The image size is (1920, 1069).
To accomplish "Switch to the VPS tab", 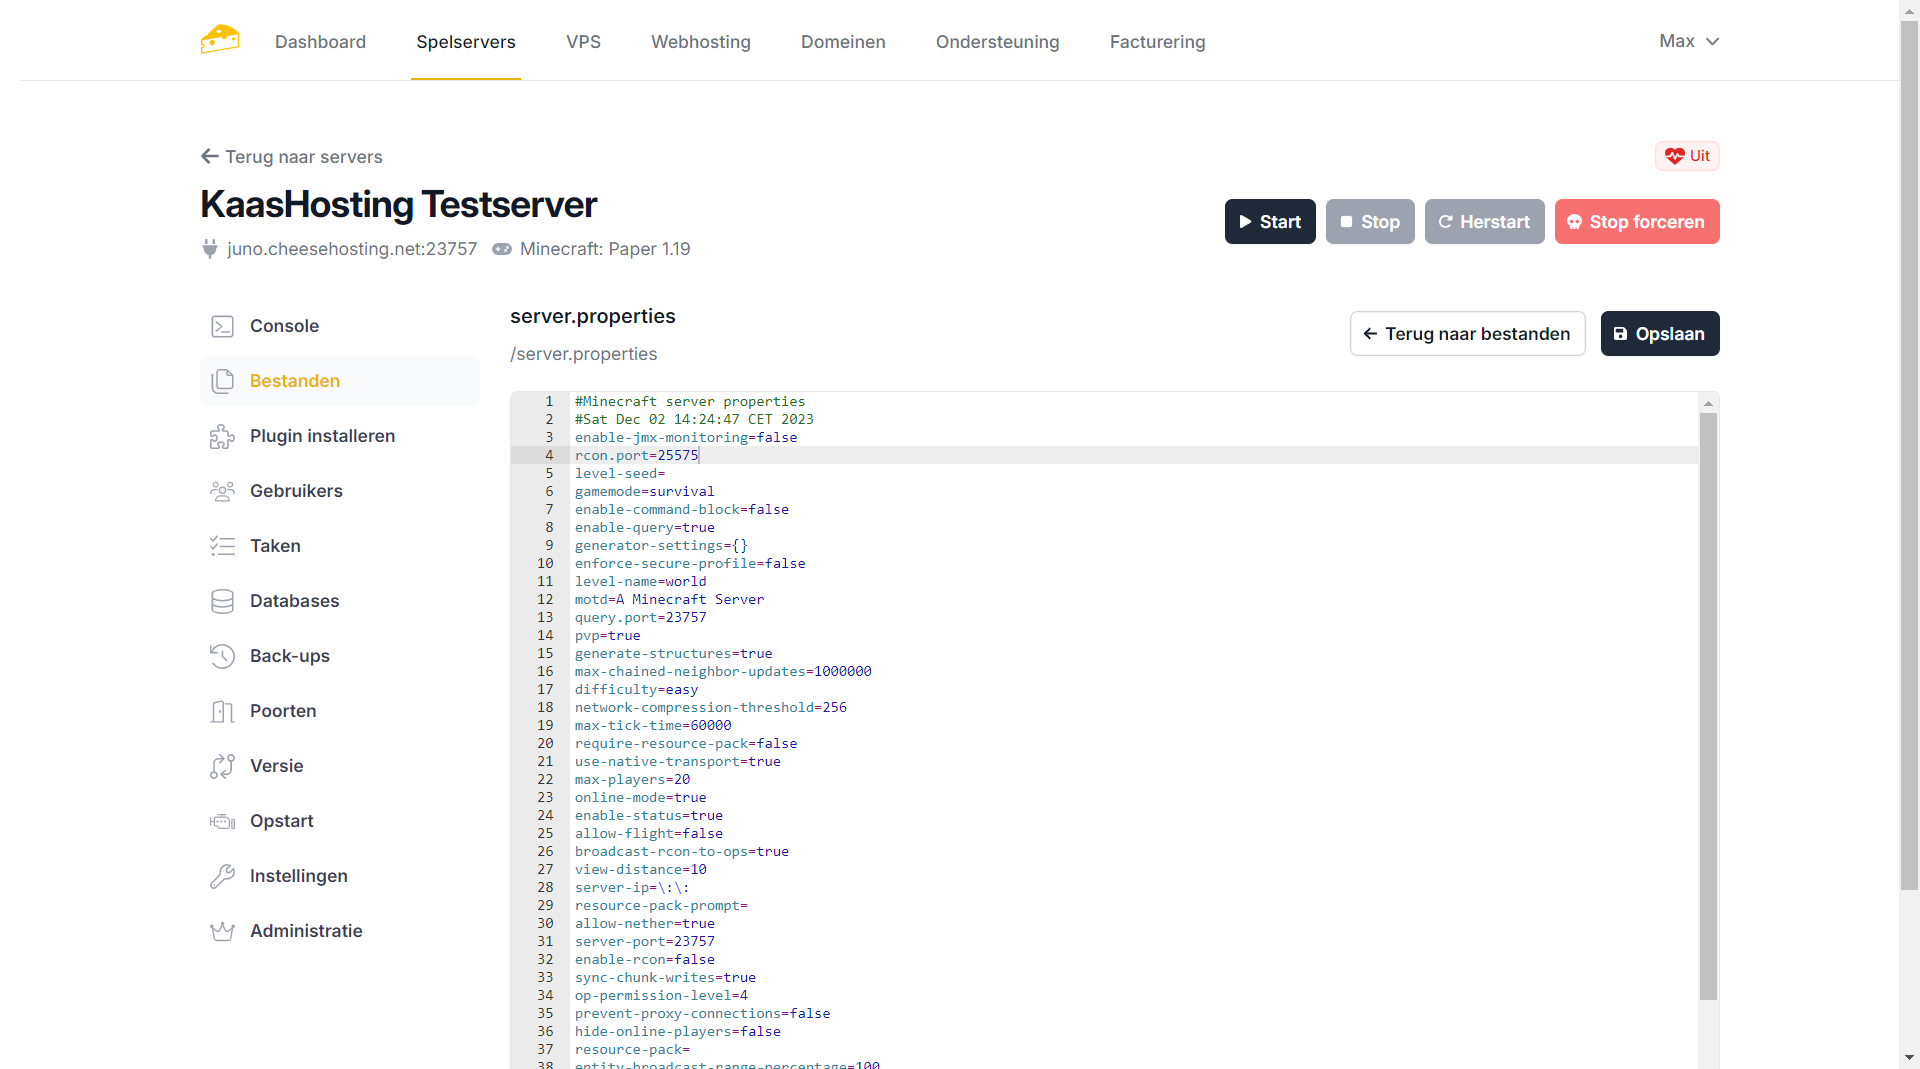I will pyautogui.click(x=583, y=42).
